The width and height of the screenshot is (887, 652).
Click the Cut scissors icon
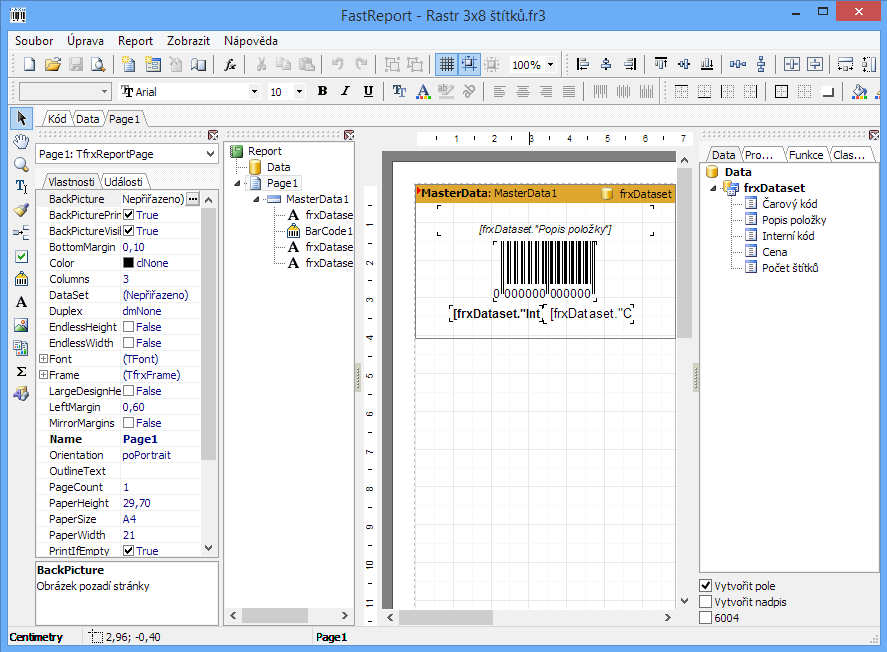coord(261,64)
